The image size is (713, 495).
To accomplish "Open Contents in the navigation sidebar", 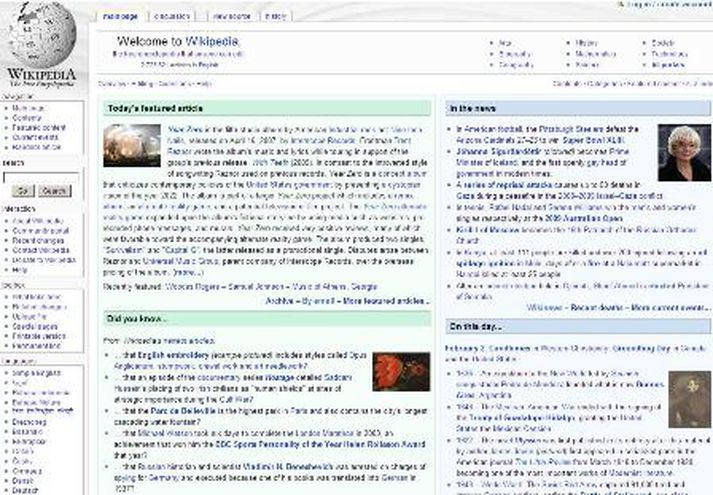I will tap(27, 118).
